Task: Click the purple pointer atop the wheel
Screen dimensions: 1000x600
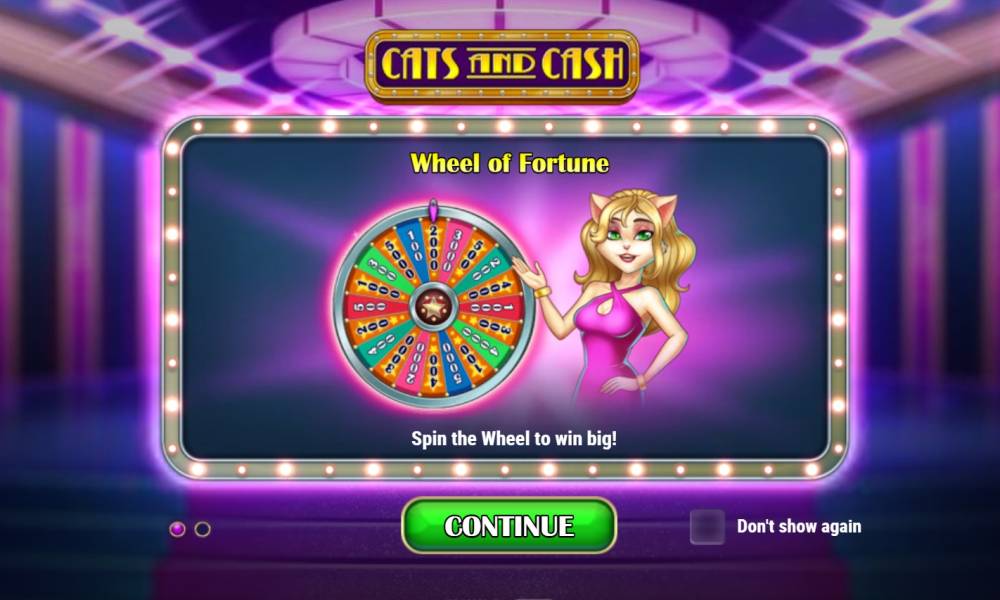Action: click(433, 209)
